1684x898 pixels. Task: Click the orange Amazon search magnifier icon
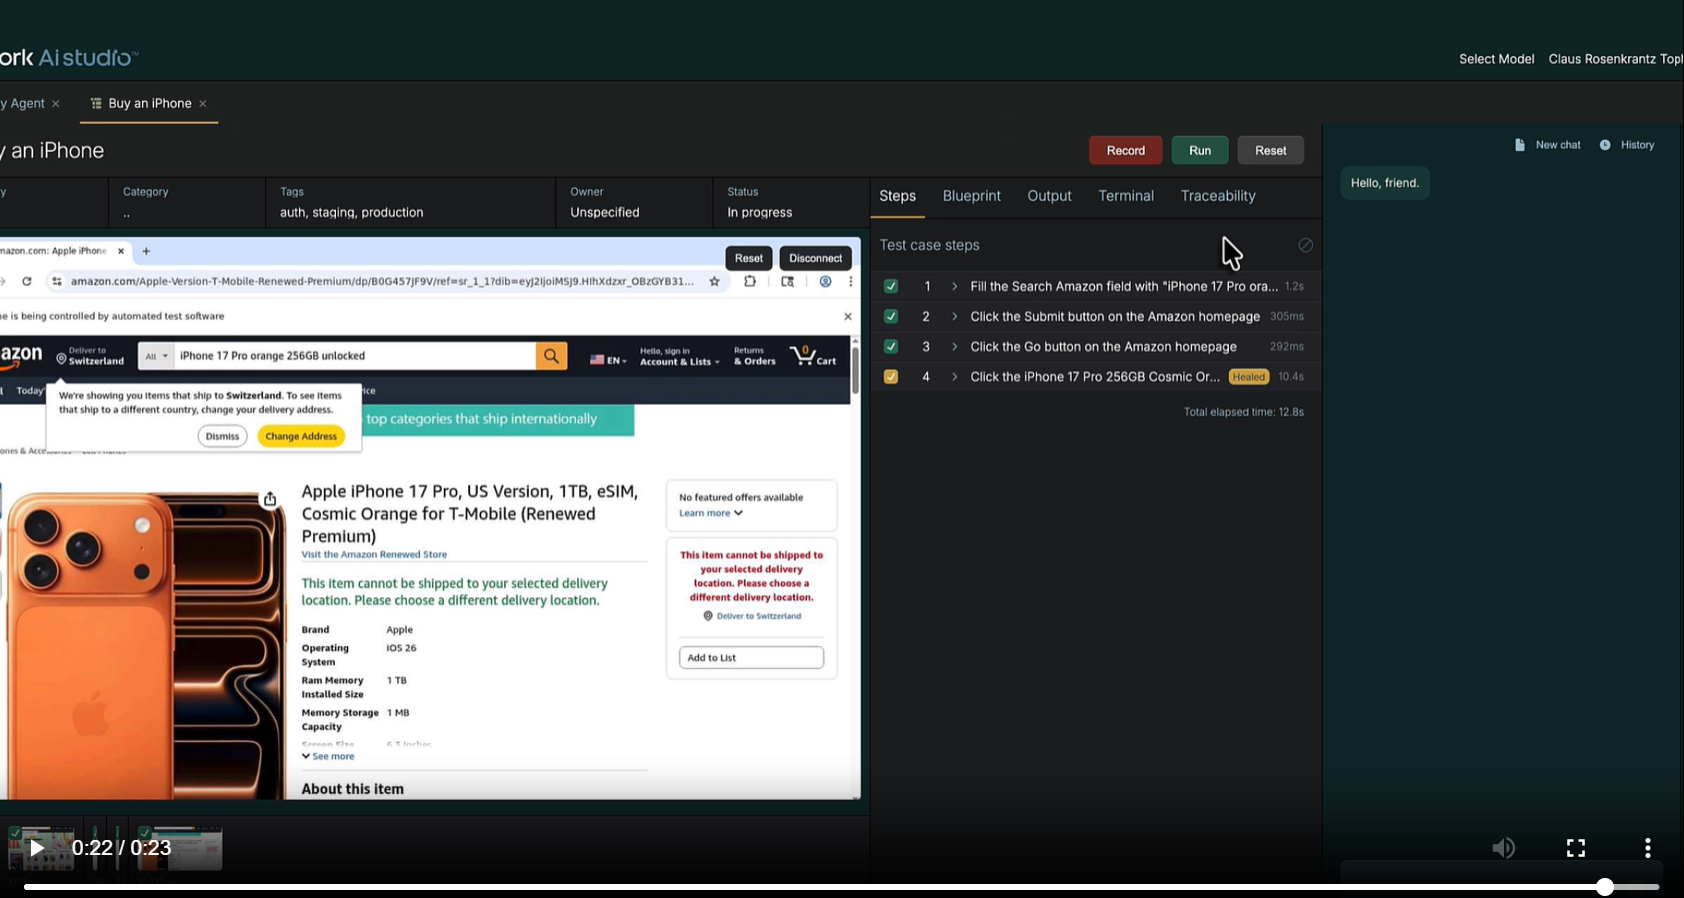(x=551, y=356)
